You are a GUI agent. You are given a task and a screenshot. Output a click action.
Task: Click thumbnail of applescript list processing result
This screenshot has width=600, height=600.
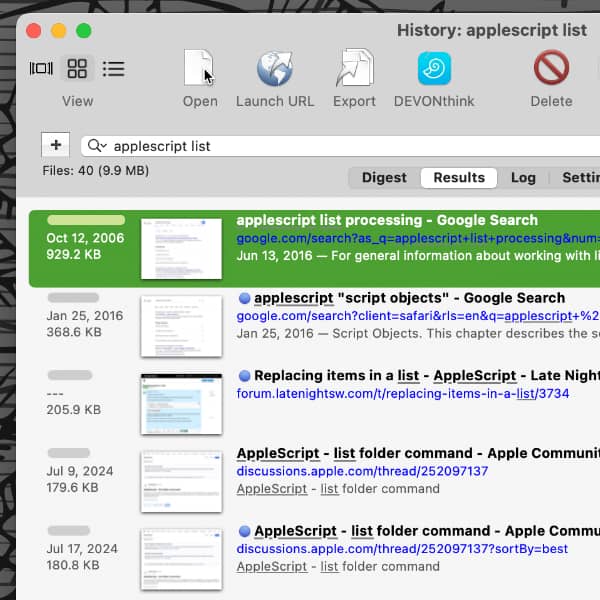181,249
